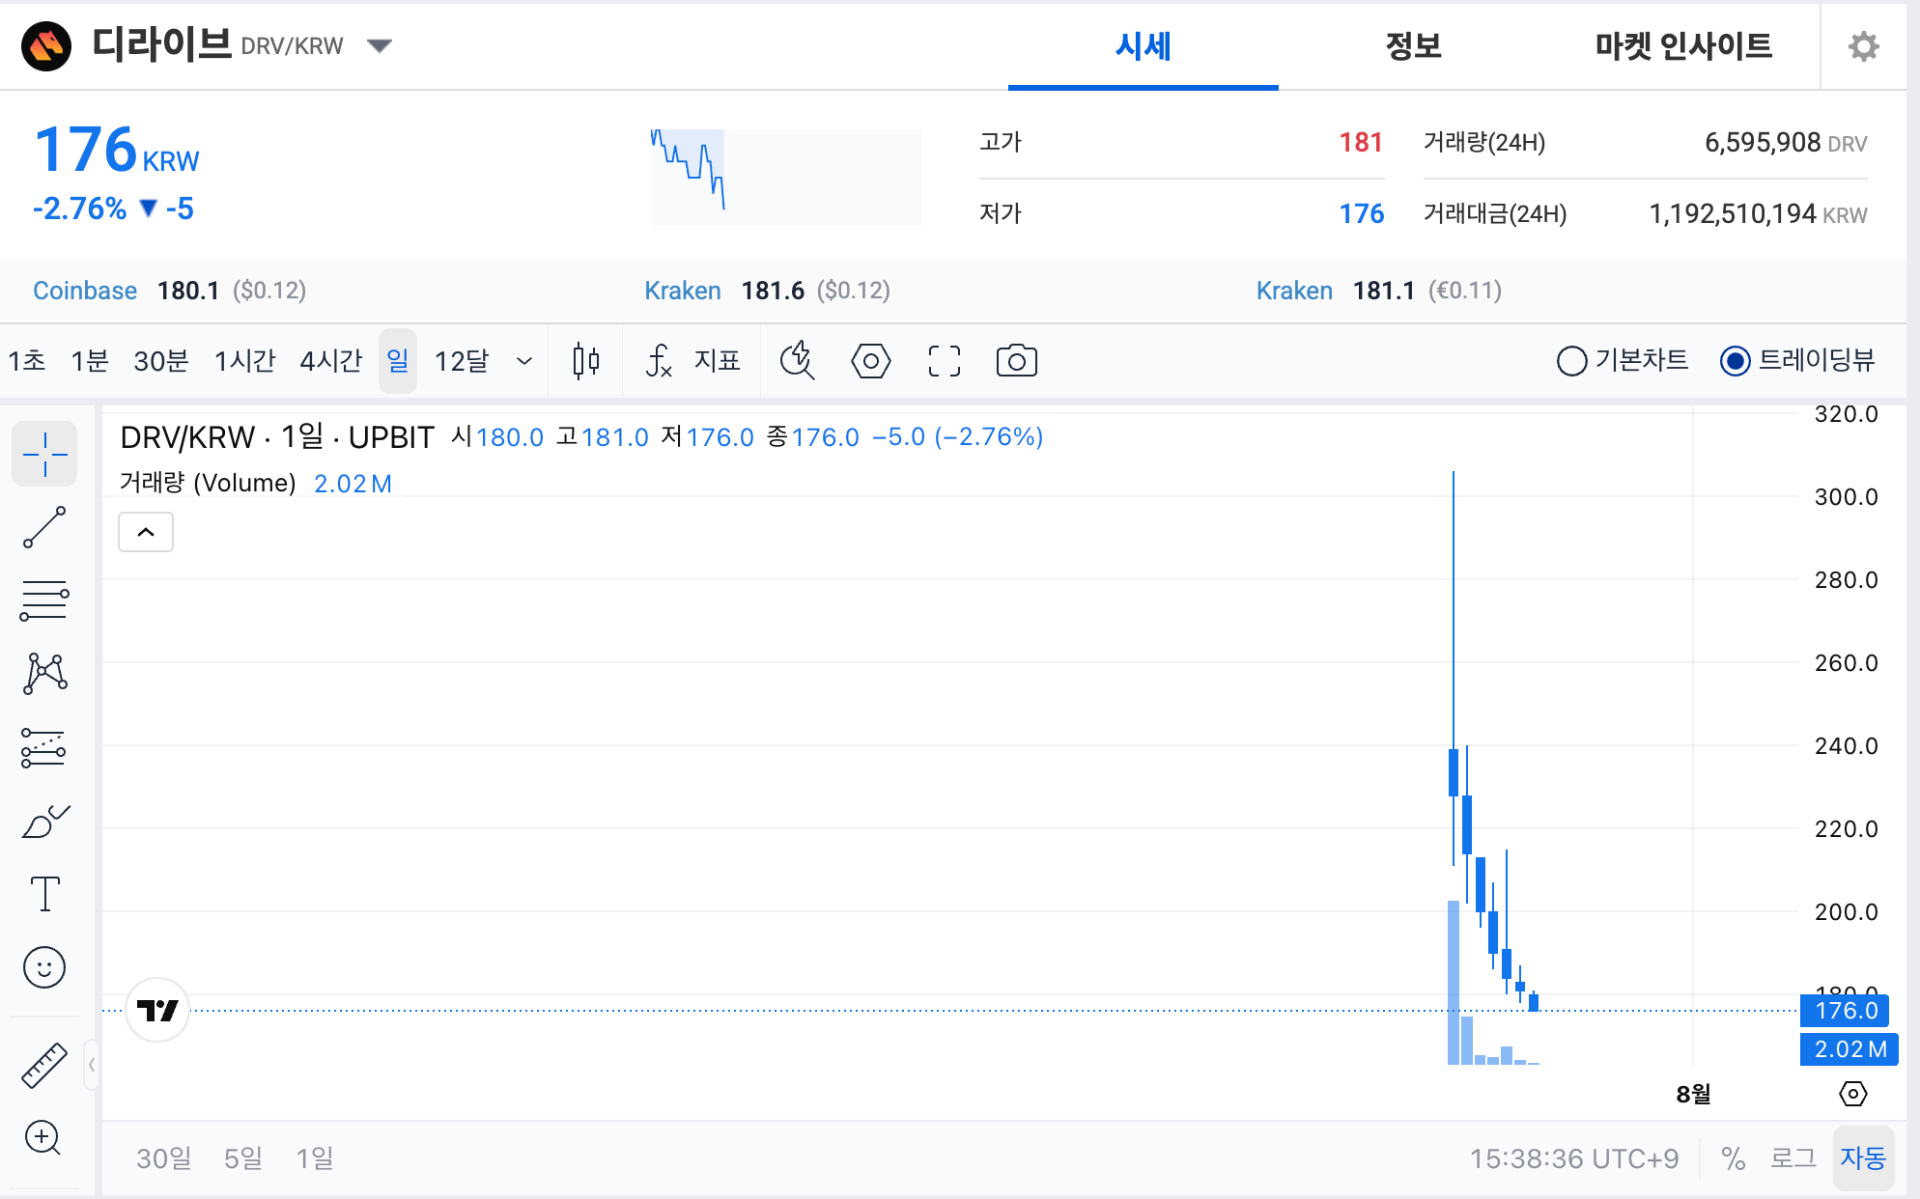Screen dimensions: 1920x1199
Task: Switch to the 정보 tab
Action: [1413, 46]
